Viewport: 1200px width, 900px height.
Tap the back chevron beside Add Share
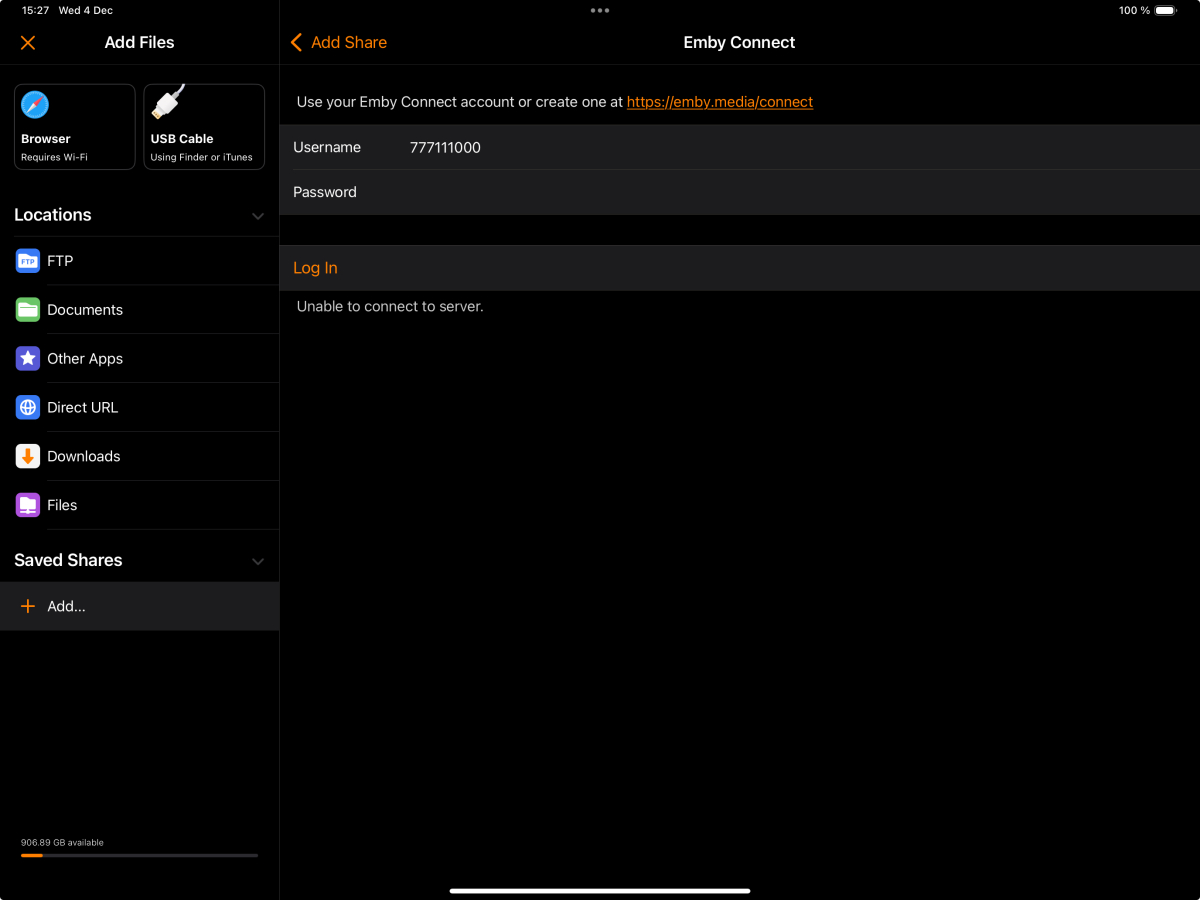click(296, 42)
